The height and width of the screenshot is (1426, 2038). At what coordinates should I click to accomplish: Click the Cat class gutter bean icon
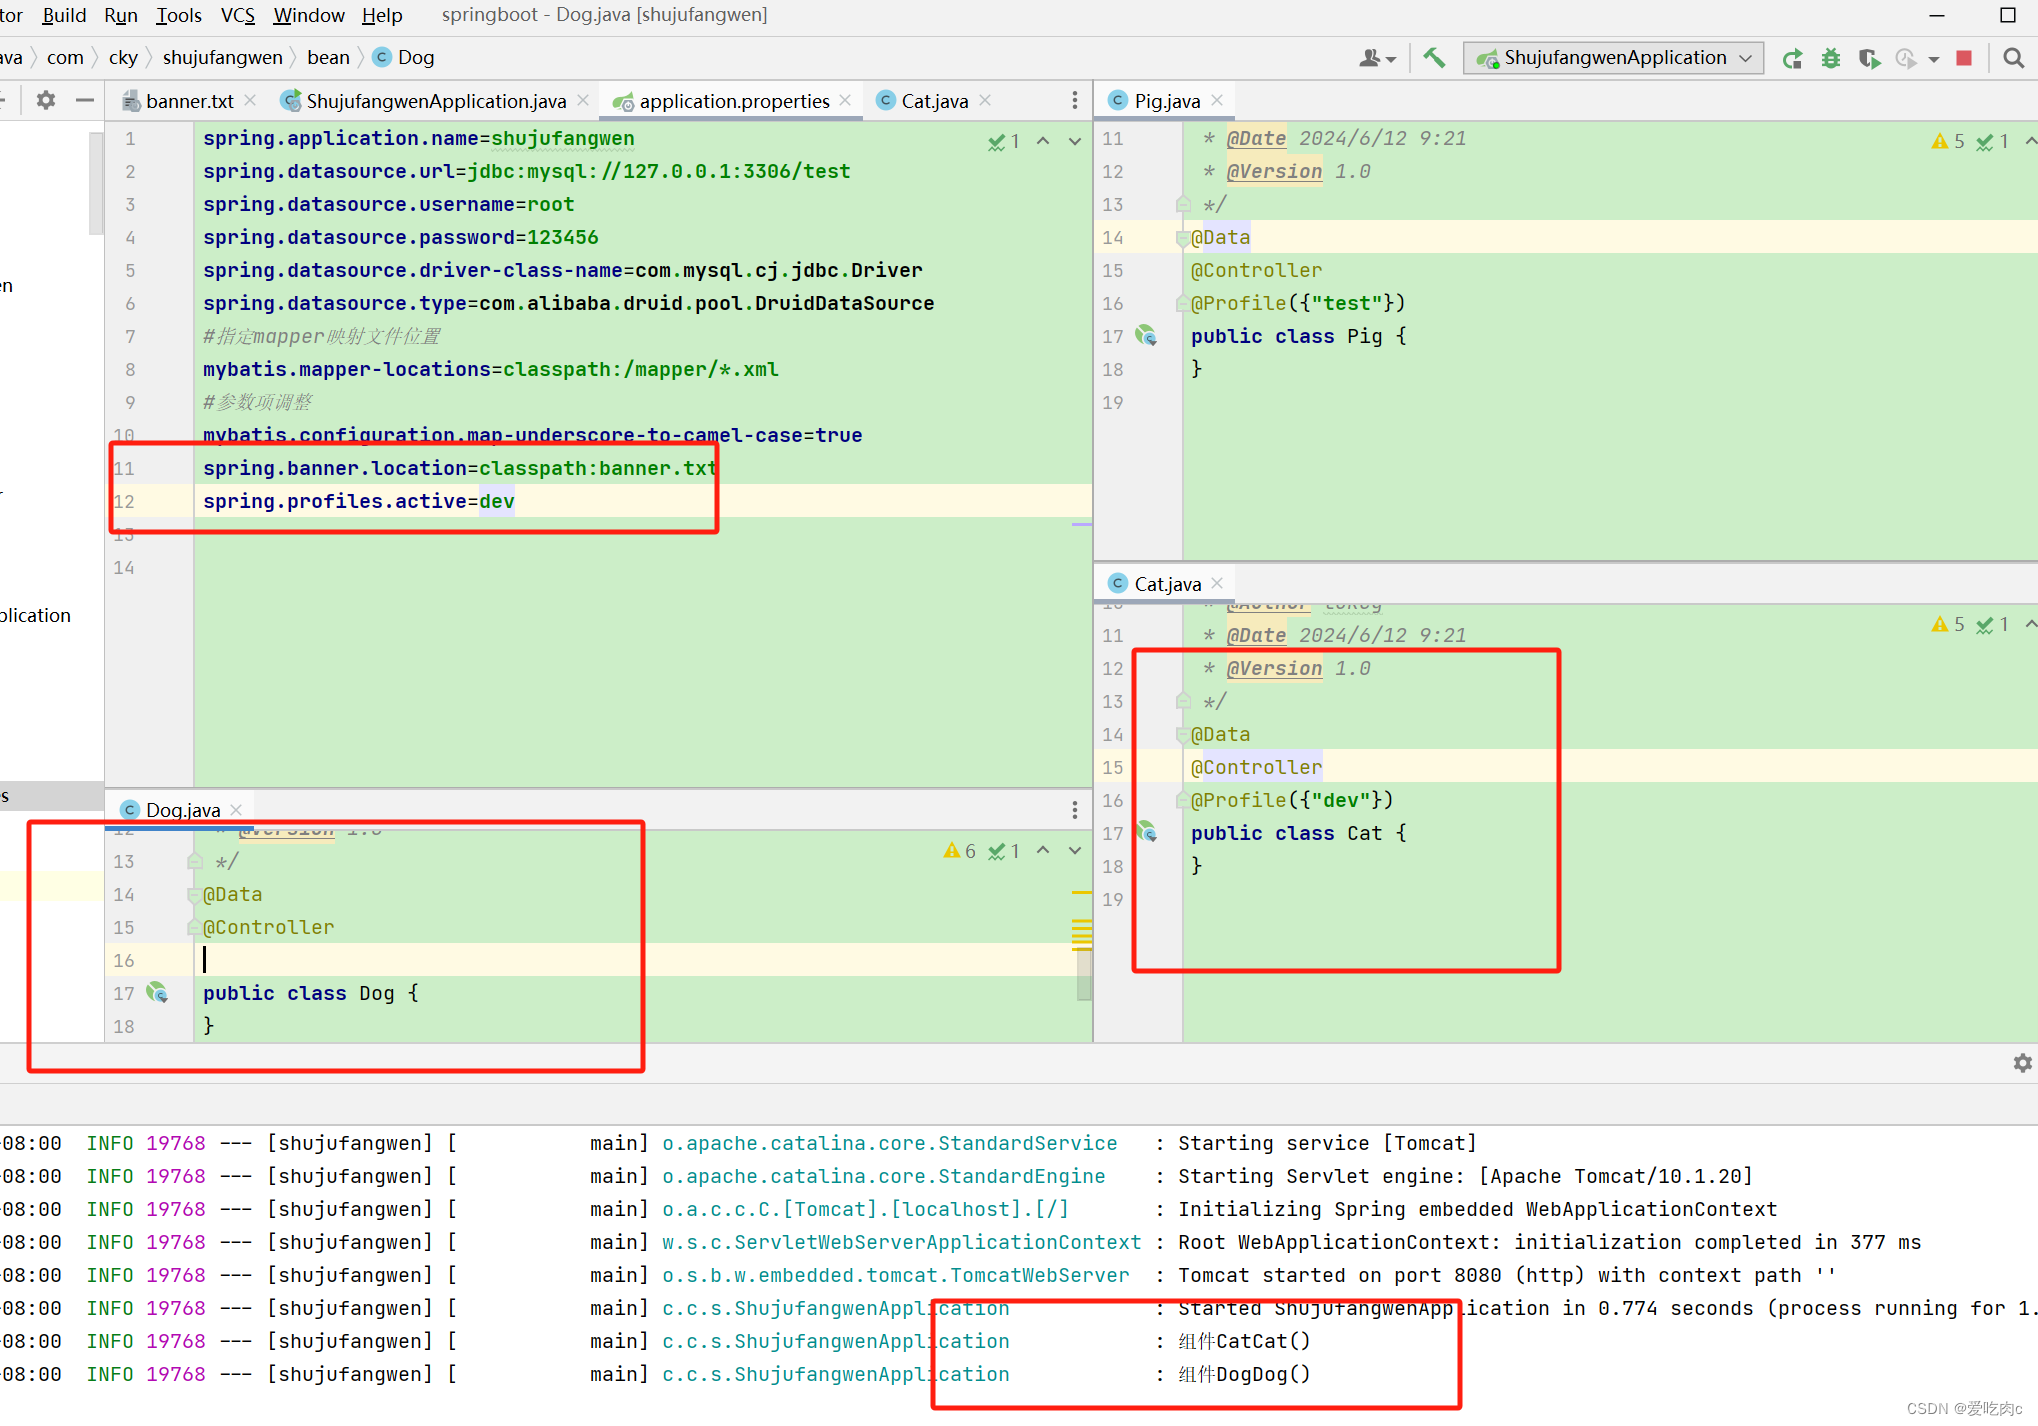pos(1146,832)
